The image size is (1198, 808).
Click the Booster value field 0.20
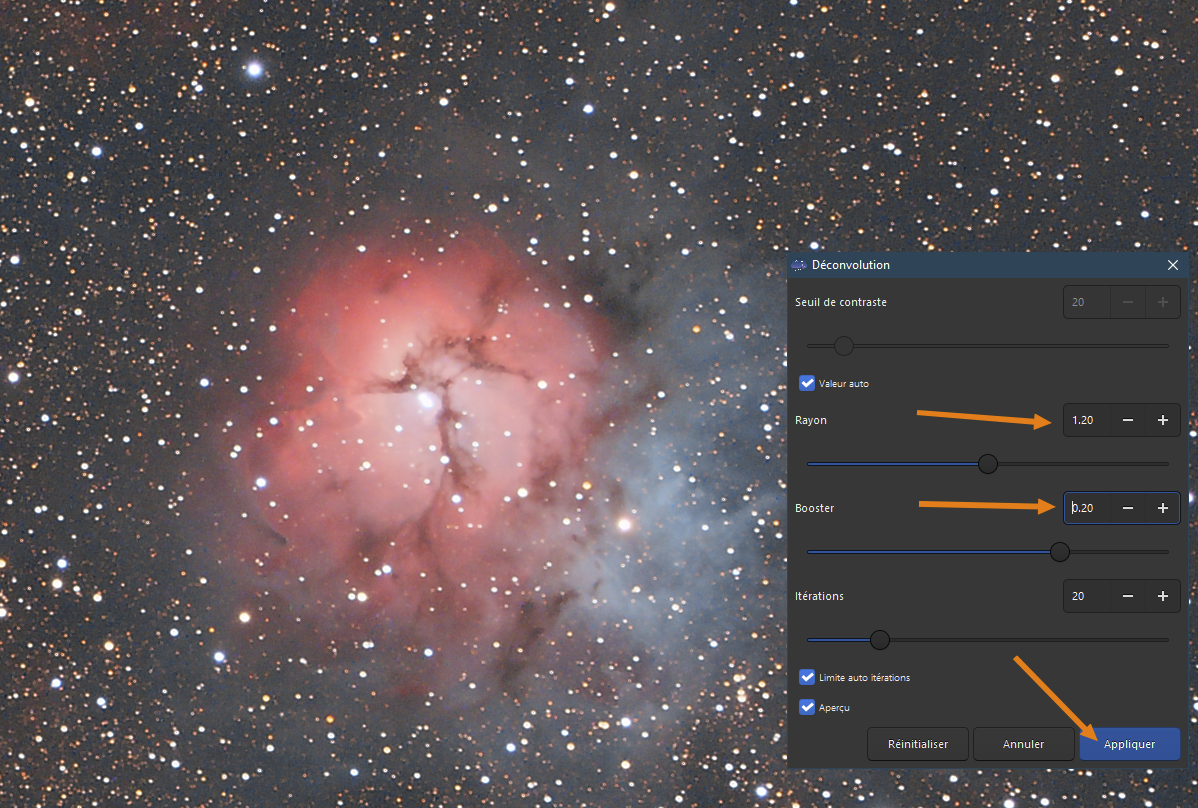tap(1087, 508)
